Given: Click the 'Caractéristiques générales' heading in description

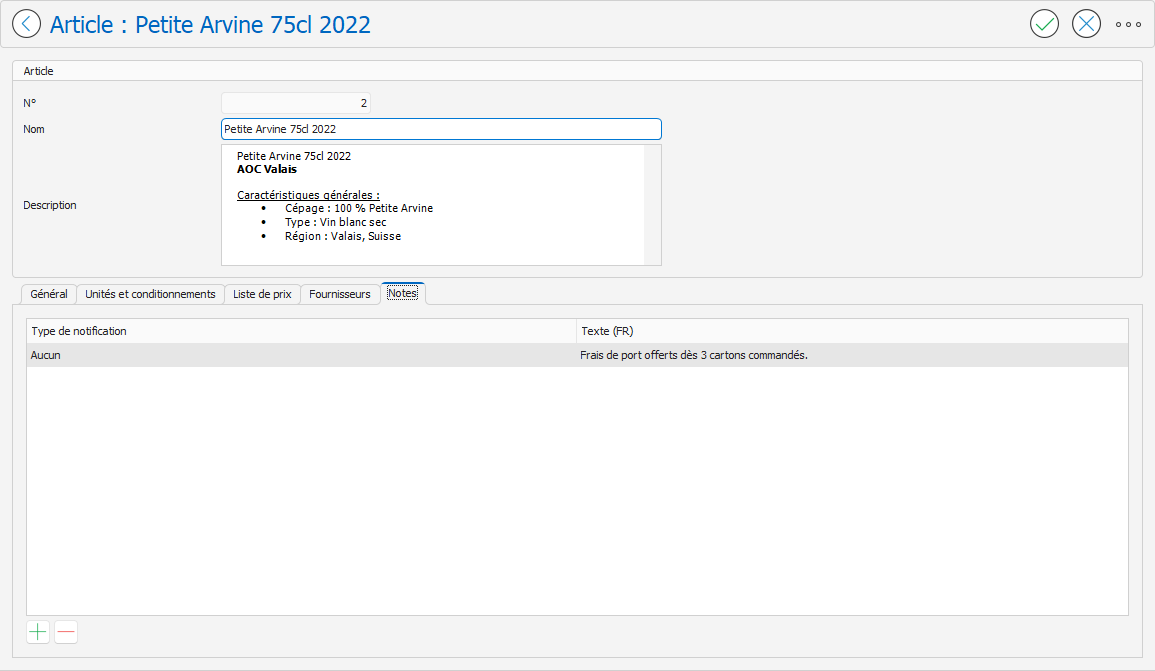Looking at the screenshot, I should coord(308,195).
